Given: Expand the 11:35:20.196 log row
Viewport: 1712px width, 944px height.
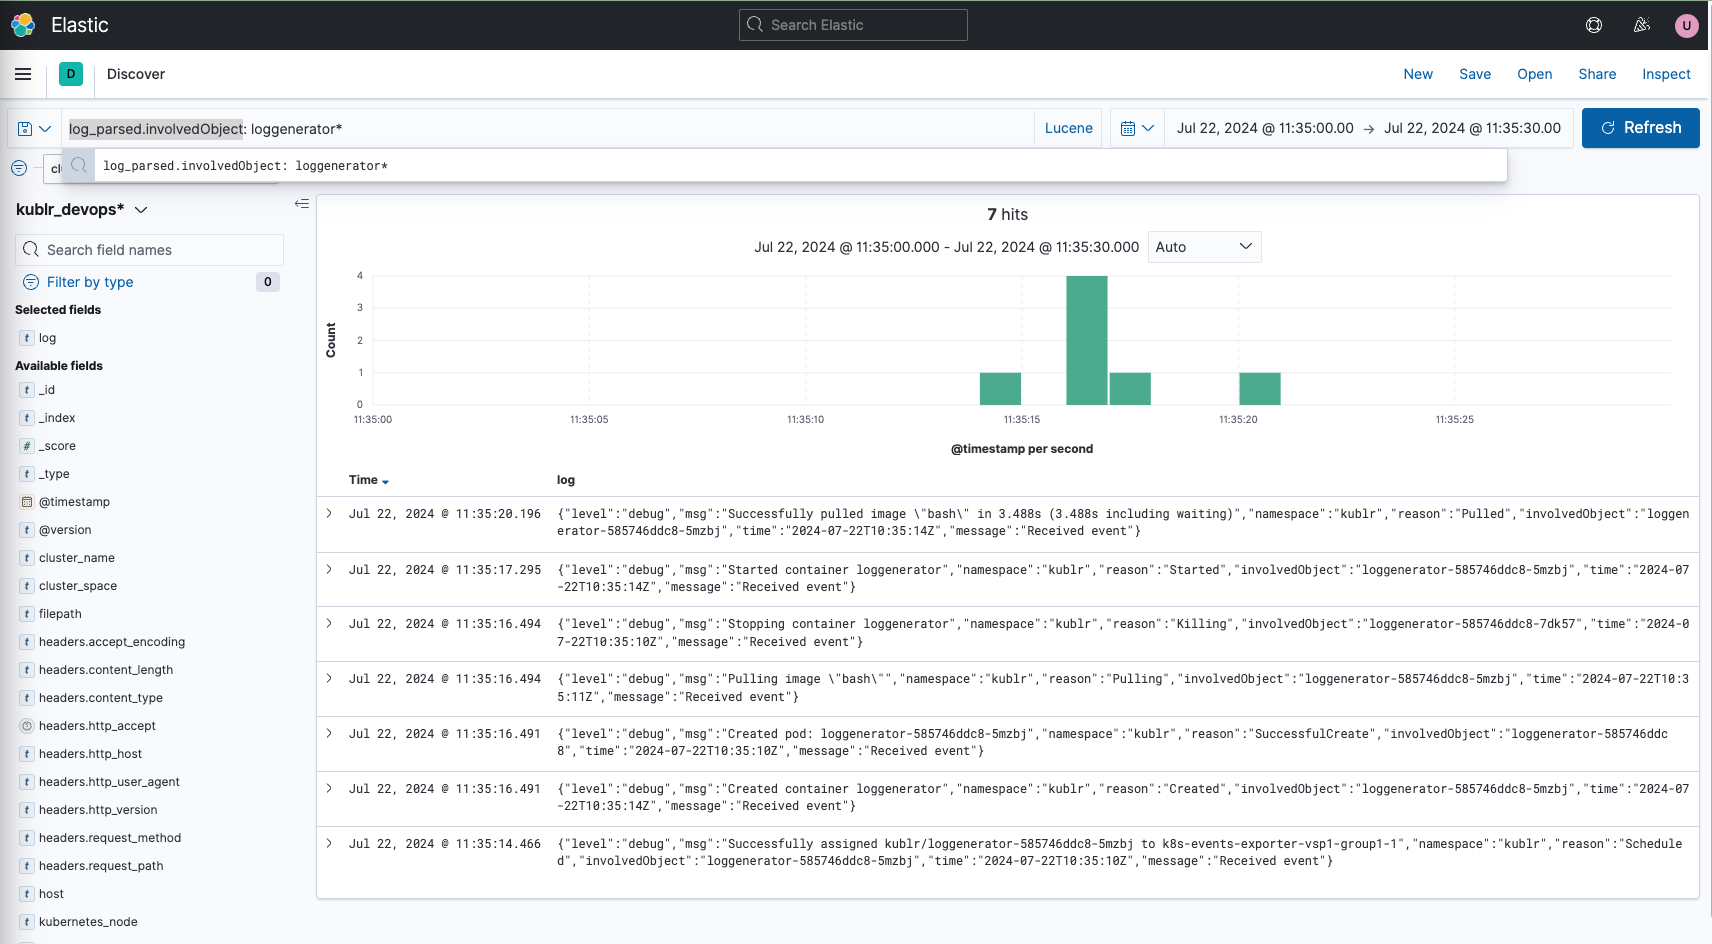Looking at the screenshot, I should click(x=329, y=513).
